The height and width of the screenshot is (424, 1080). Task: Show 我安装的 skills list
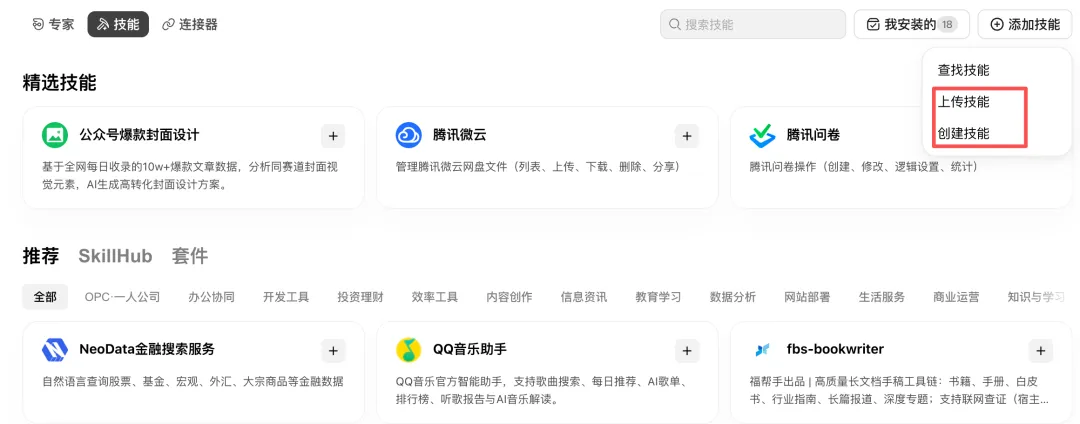pyautogui.click(x=911, y=24)
